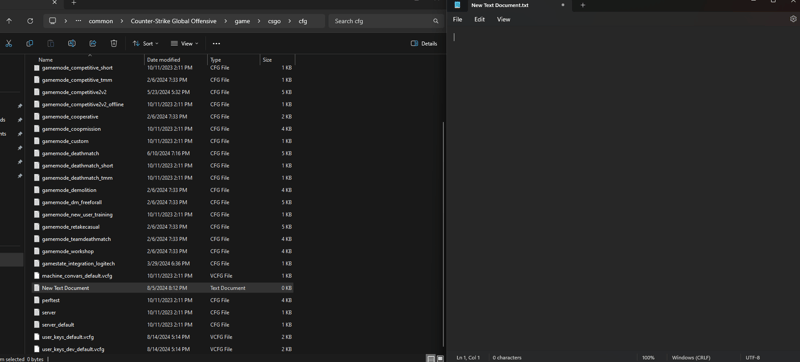Image resolution: width=800 pixels, height=362 pixels.
Task: Toggle the Details pane button
Action: (x=424, y=43)
